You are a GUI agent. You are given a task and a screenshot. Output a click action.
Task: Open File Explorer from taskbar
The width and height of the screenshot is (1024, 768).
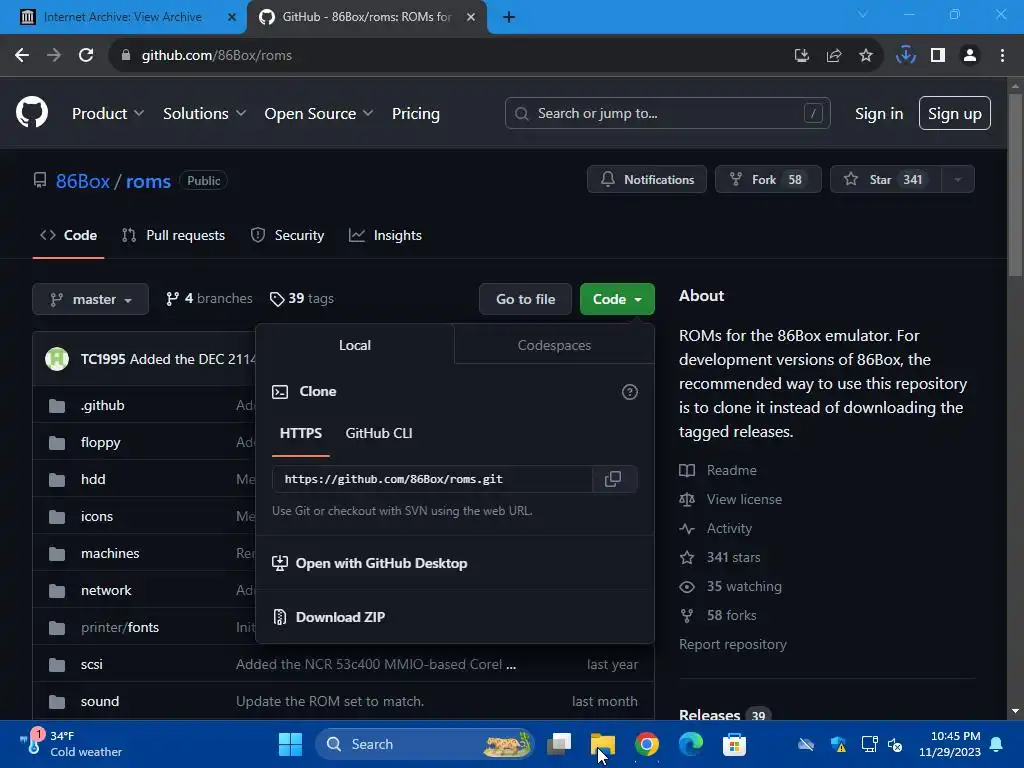click(603, 744)
